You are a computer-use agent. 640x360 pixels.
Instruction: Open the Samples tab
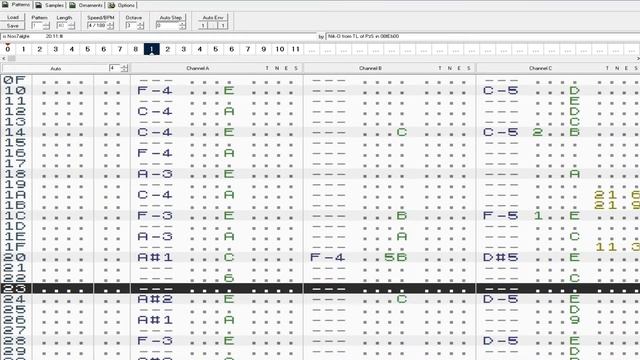point(50,5)
